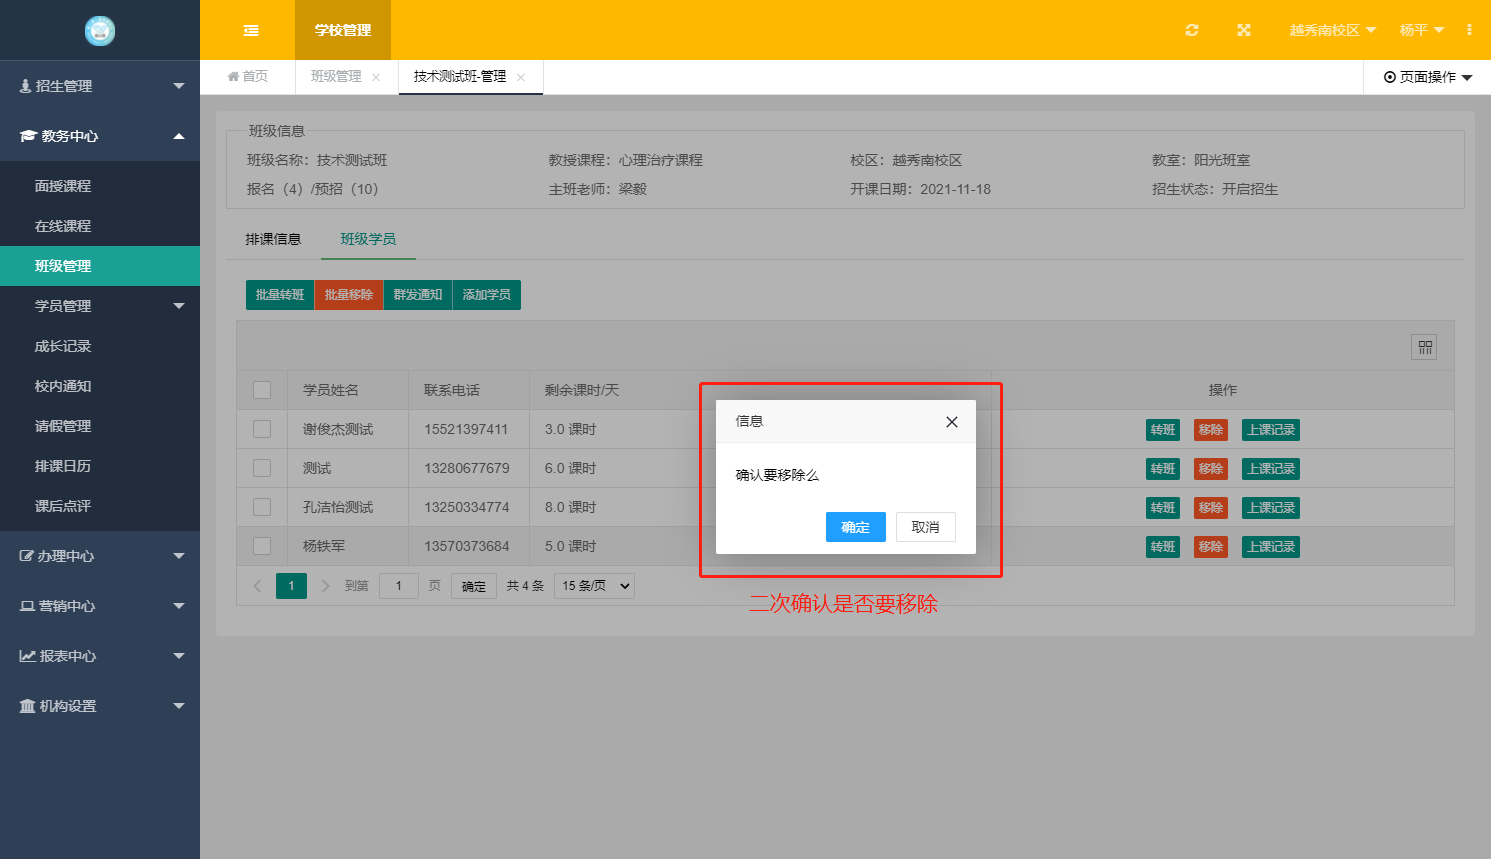
Task: Tick the checkbox for 孔洁怡测试
Action: coord(262,507)
